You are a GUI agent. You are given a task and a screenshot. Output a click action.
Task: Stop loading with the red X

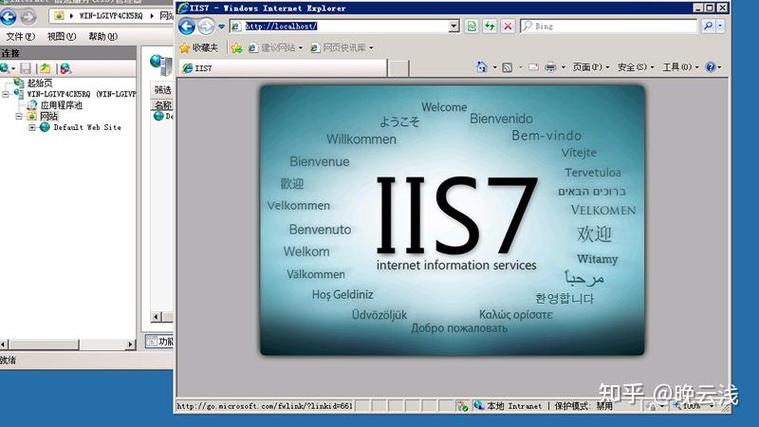tap(508, 26)
